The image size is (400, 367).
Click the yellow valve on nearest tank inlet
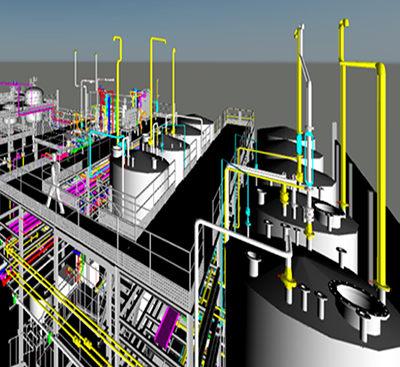point(288,281)
